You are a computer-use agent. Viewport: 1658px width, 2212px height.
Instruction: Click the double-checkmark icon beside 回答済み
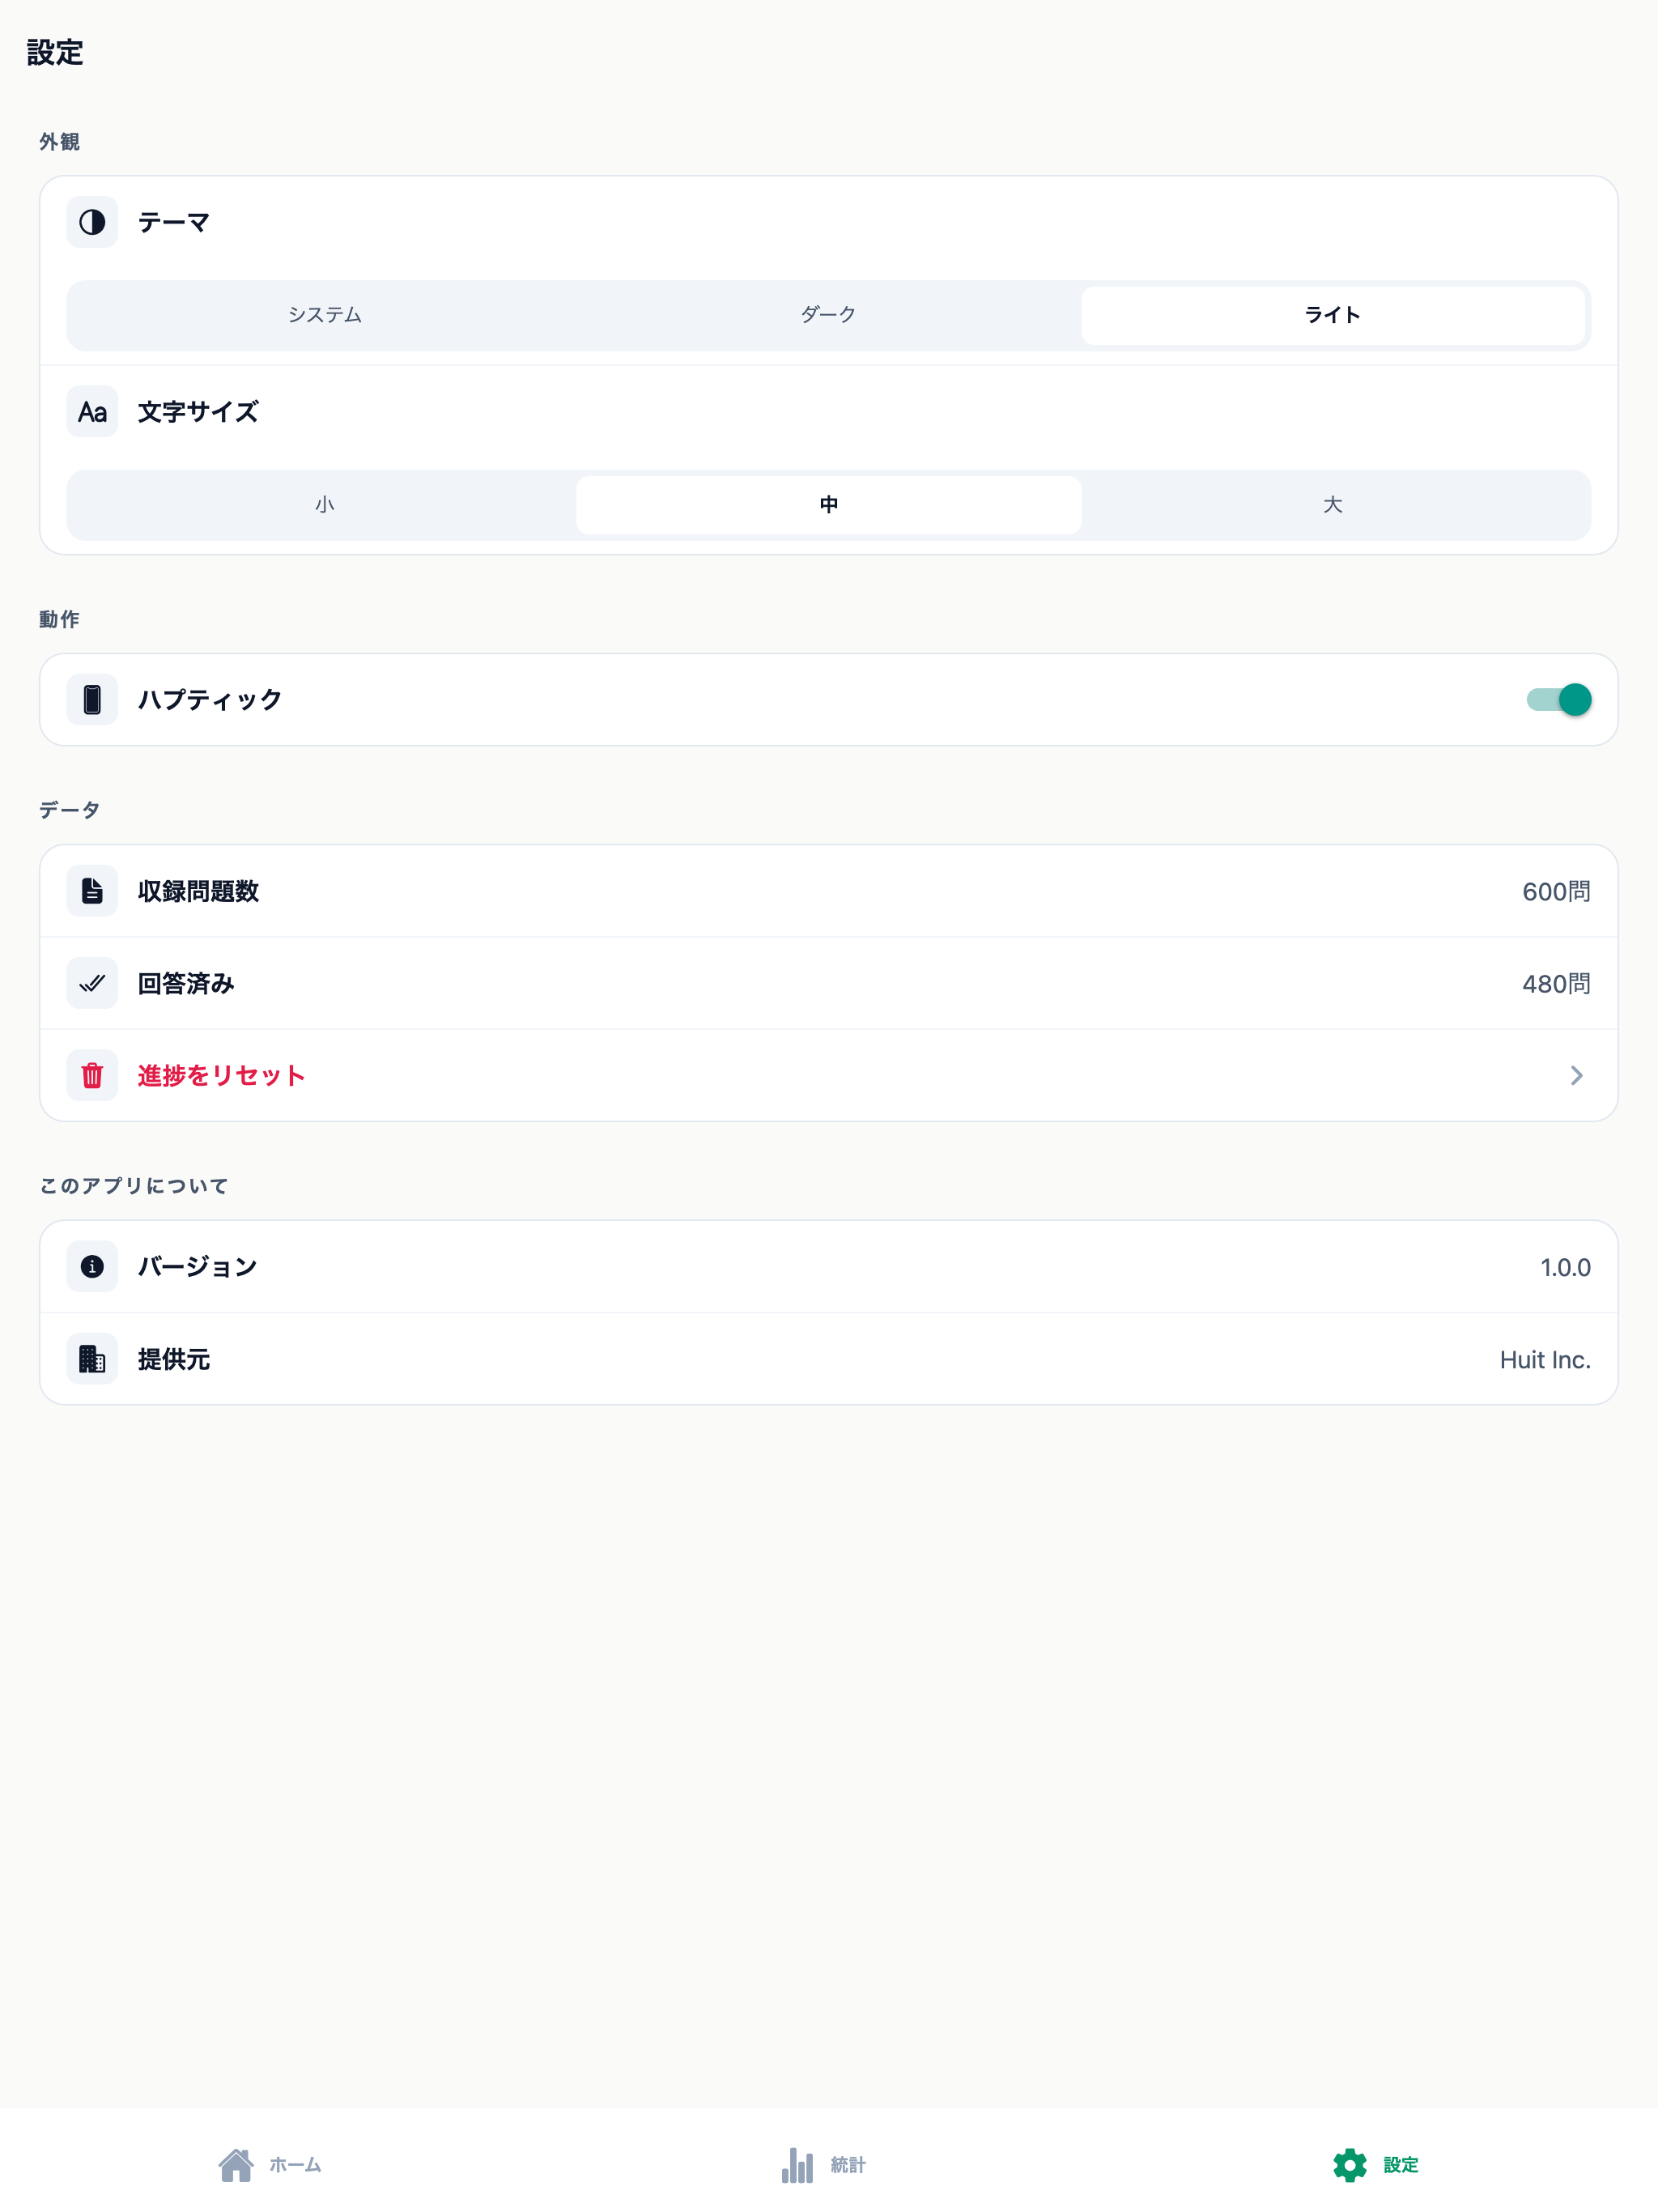pyautogui.click(x=92, y=983)
